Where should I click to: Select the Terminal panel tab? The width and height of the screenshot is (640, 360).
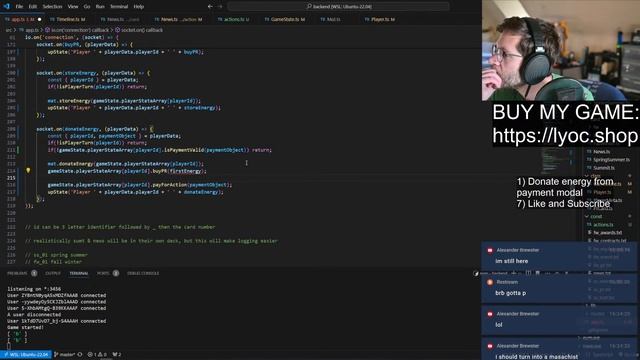point(78,273)
